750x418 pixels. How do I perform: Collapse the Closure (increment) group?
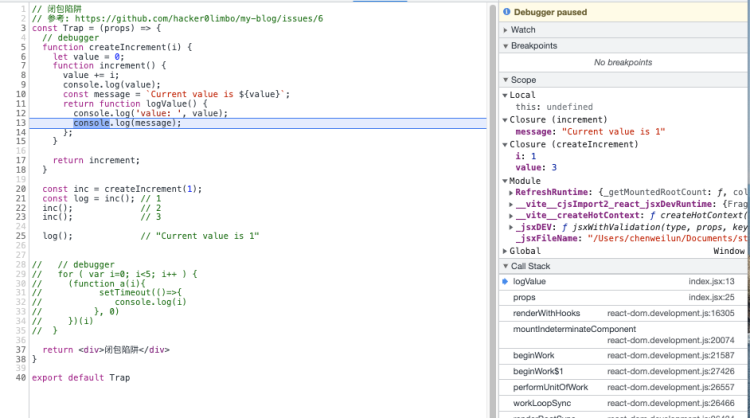click(x=505, y=120)
